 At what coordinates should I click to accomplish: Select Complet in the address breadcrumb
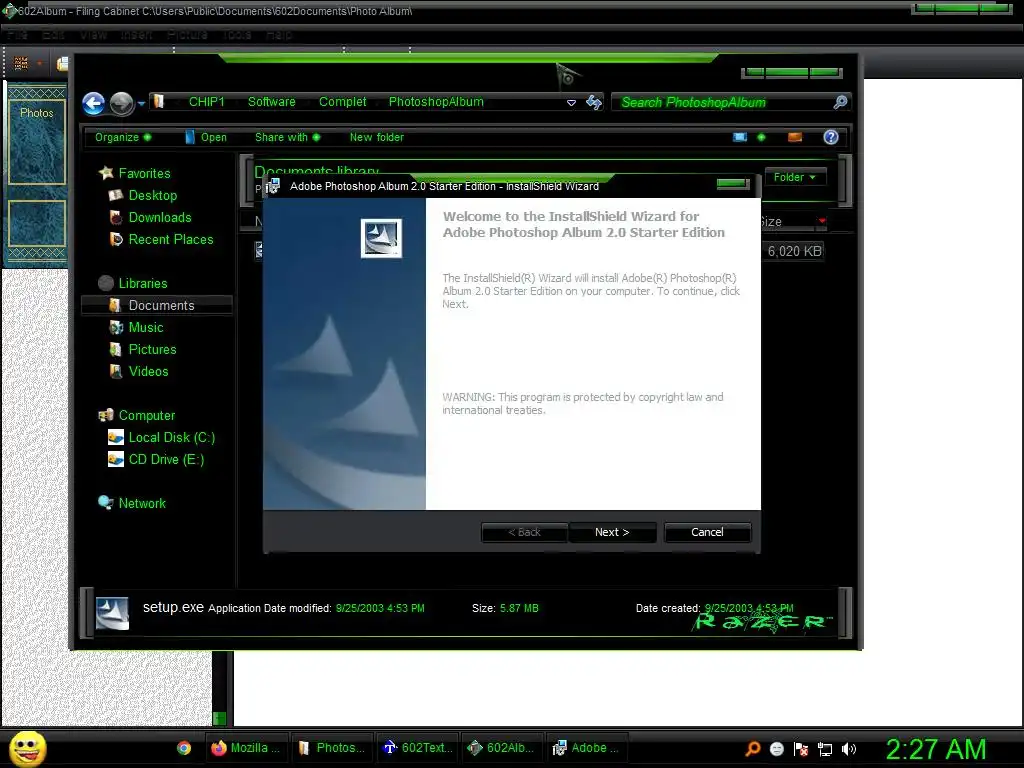pyautogui.click(x=342, y=102)
